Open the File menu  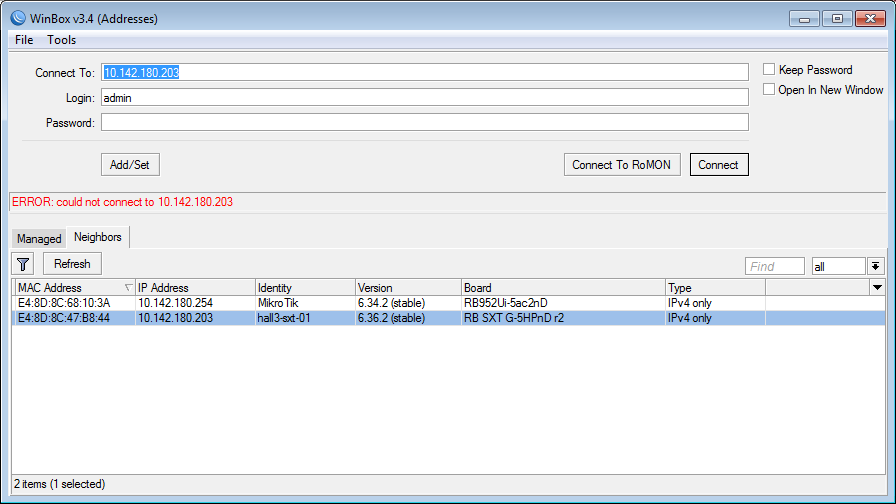point(24,40)
